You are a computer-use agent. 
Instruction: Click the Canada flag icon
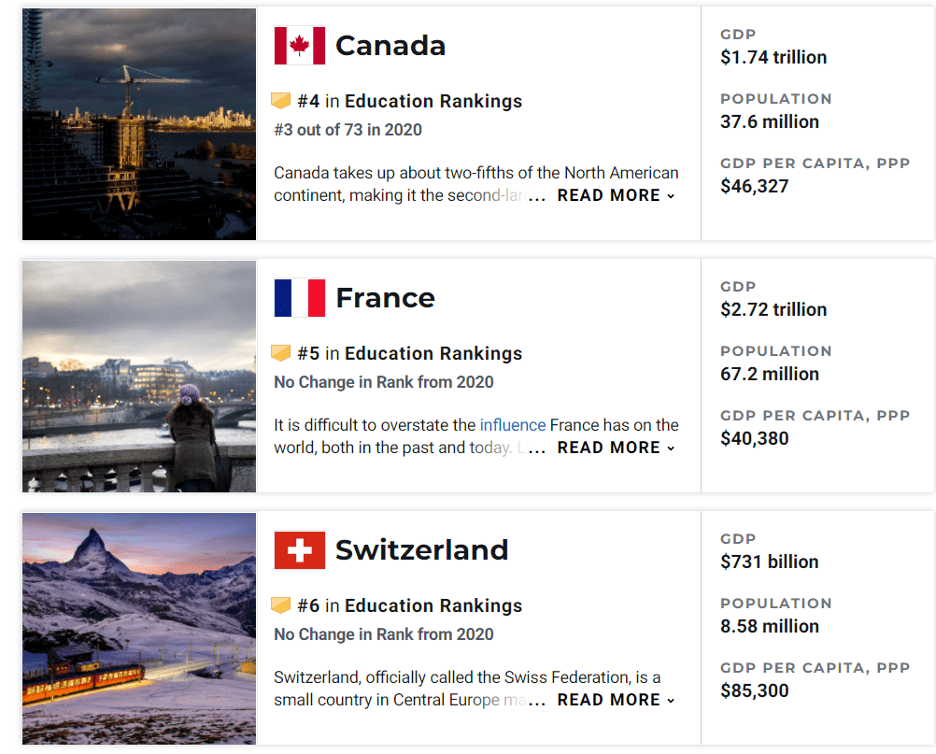[300, 45]
